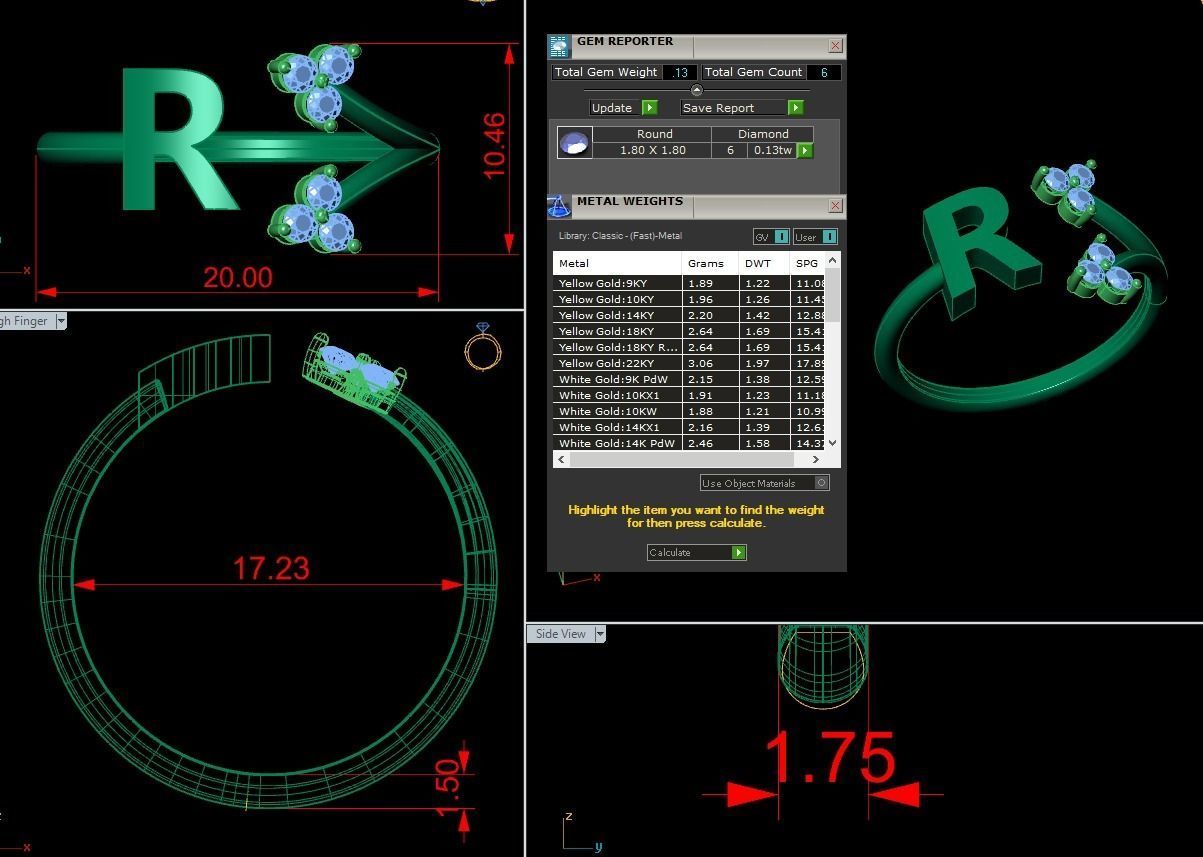Click green arrow next to 0.13tw
This screenshot has width=1203, height=857.
pos(805,151)
